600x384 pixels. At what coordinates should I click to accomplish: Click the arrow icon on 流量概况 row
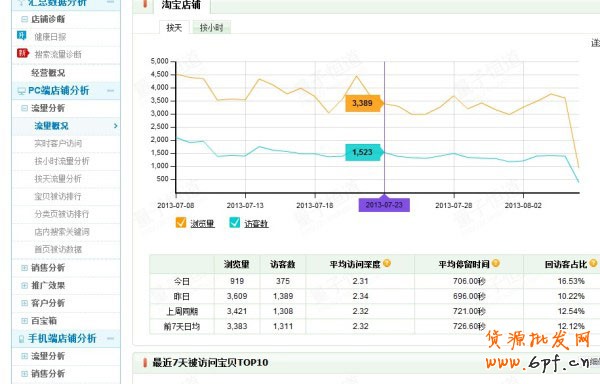click(116, 125)
